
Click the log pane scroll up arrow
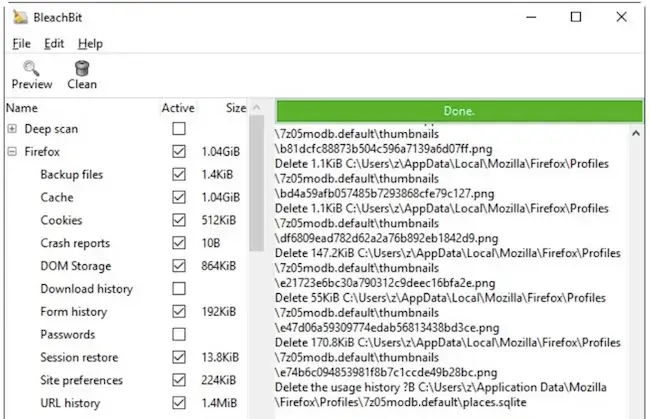(x=636, y=133)
